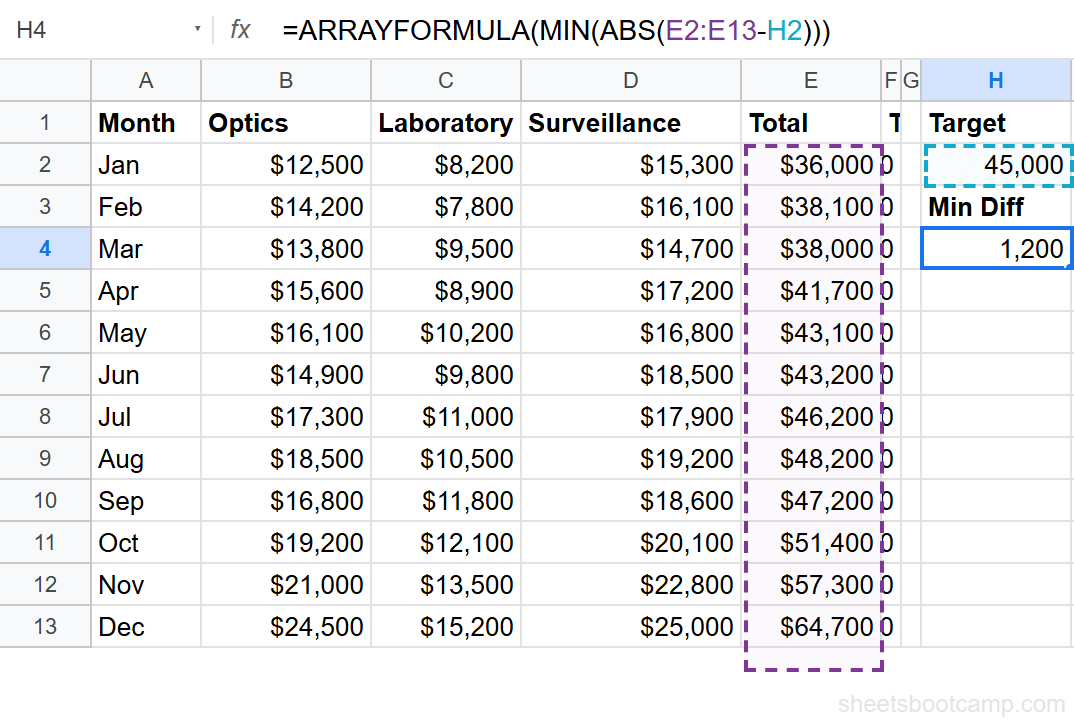Select the Jan cell in column A
1074x722 pixels.
pyautogui.click(x=146, y=164)
